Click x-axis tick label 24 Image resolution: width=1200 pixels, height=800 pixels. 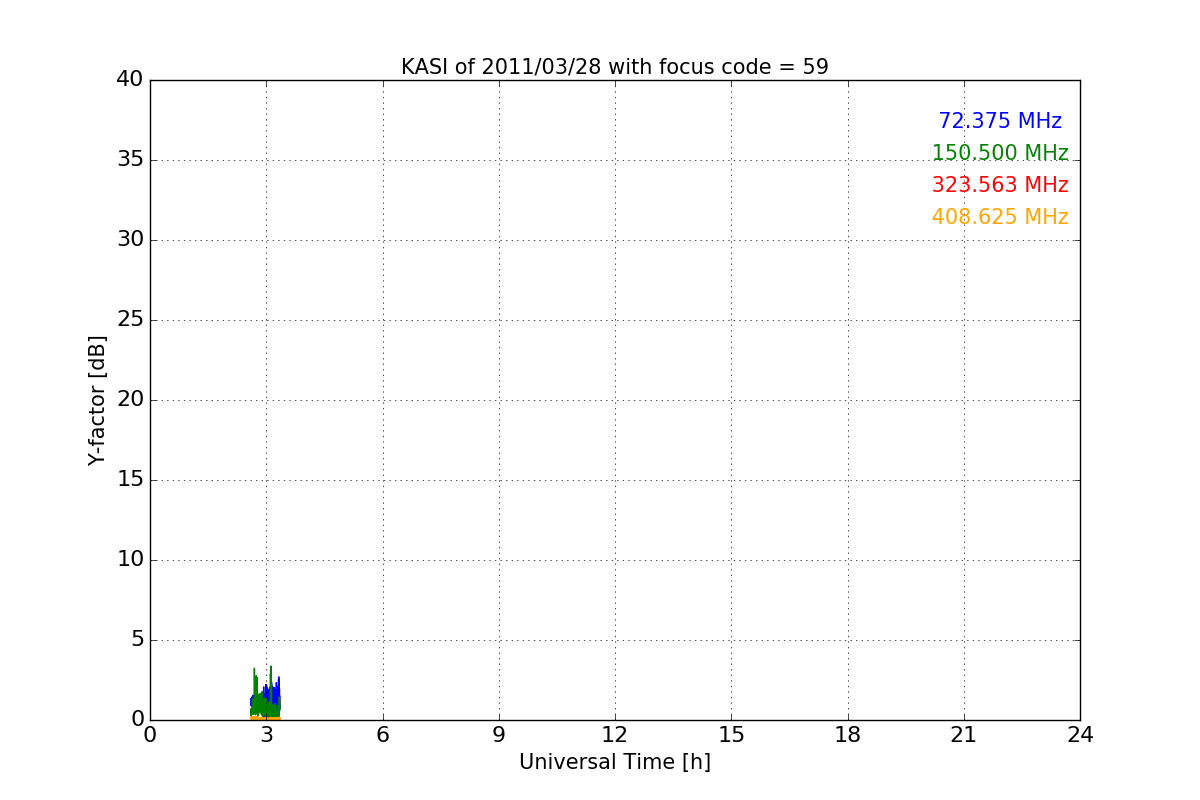[x=1080, y=735]
